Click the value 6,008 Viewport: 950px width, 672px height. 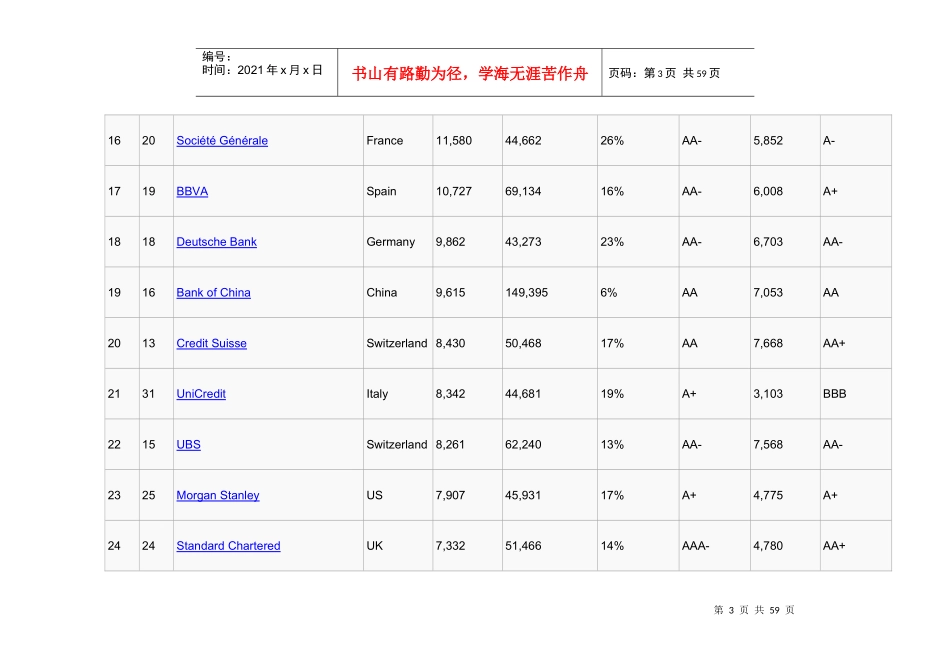point(768,191)
